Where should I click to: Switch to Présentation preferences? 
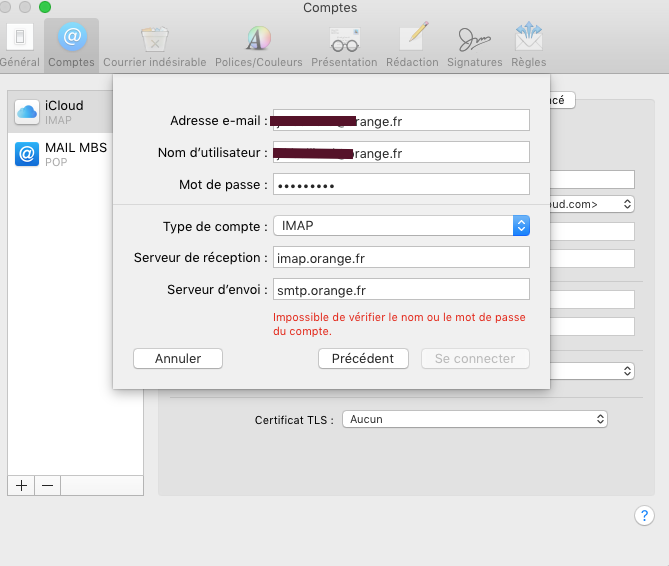(x=344, y=45)
